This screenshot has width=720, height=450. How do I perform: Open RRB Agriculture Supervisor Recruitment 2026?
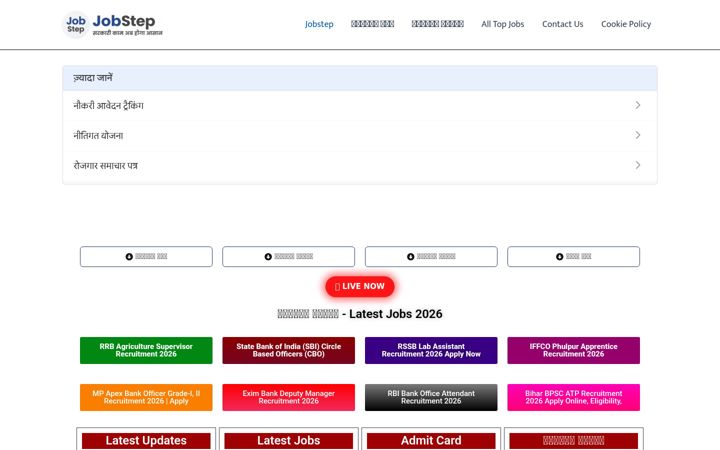click(x=146, y=350)
